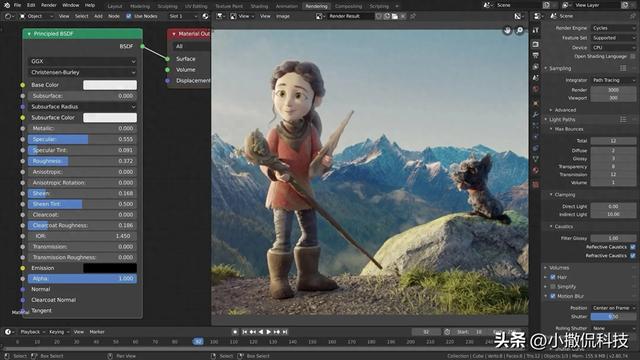The height and width of the screenshot is (360, 640).
Task: Open the Subsurface Radius dropdown
Action: (x=83, y=107)
